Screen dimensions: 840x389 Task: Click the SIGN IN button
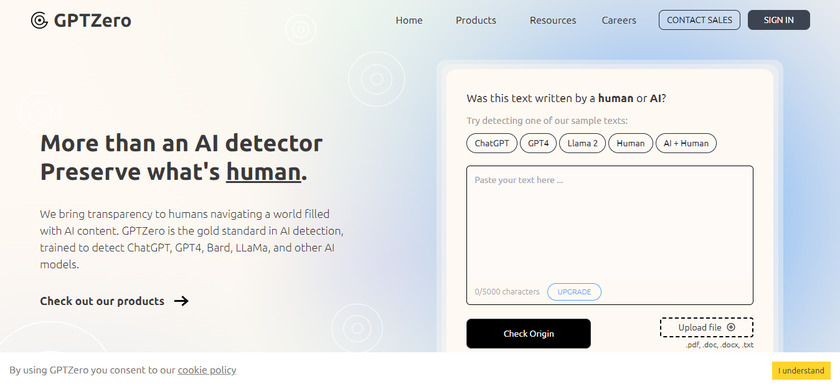click(x=778, y=20)
